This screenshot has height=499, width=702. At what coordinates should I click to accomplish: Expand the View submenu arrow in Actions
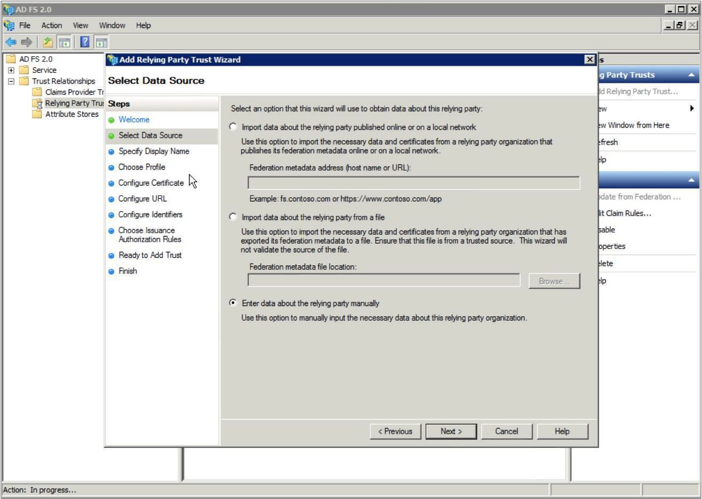pos(692,108)
